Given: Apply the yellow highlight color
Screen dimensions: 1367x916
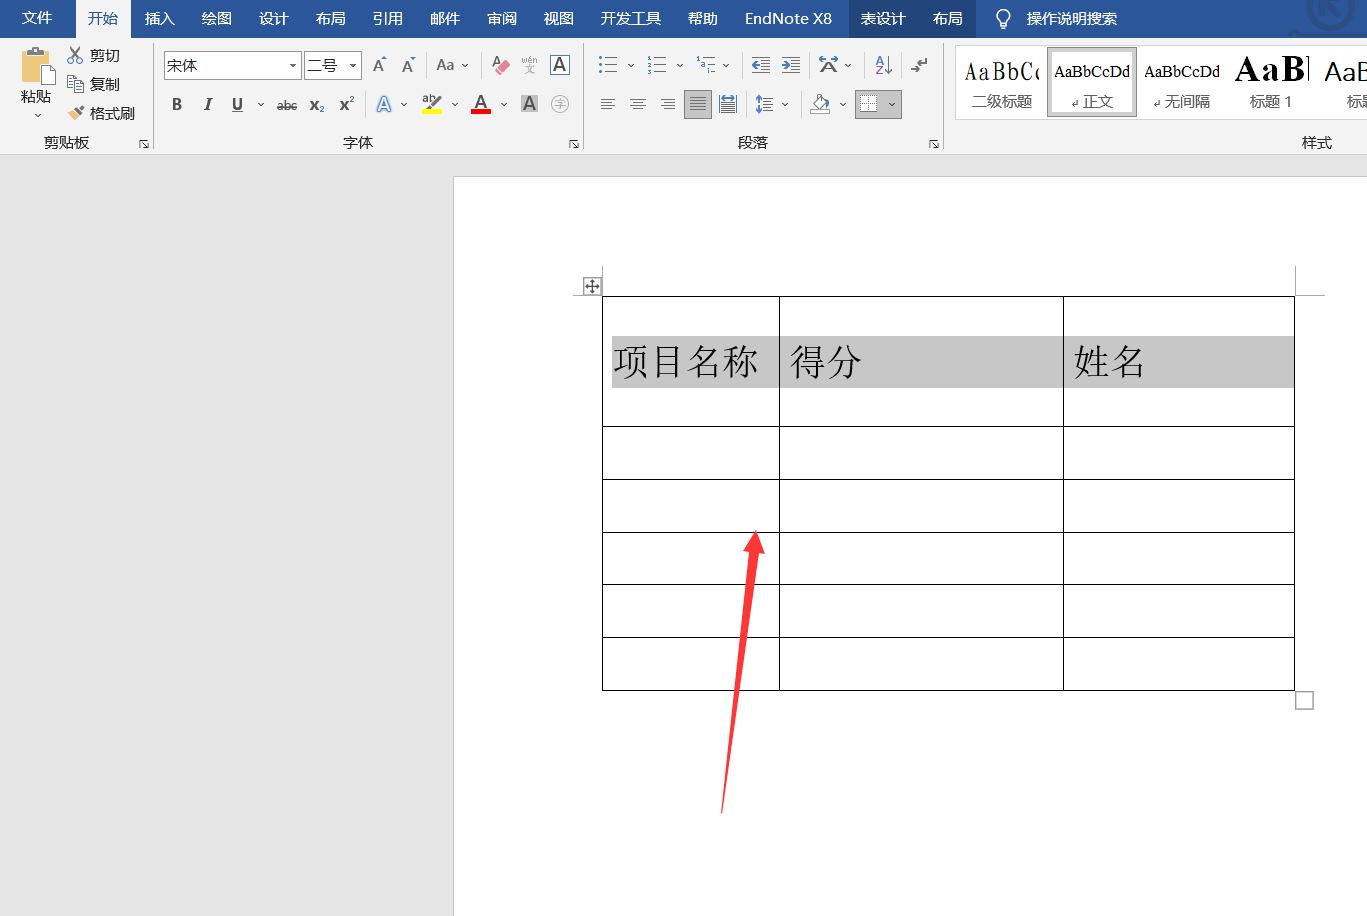Looking at the screenshot, I should 432,104.
